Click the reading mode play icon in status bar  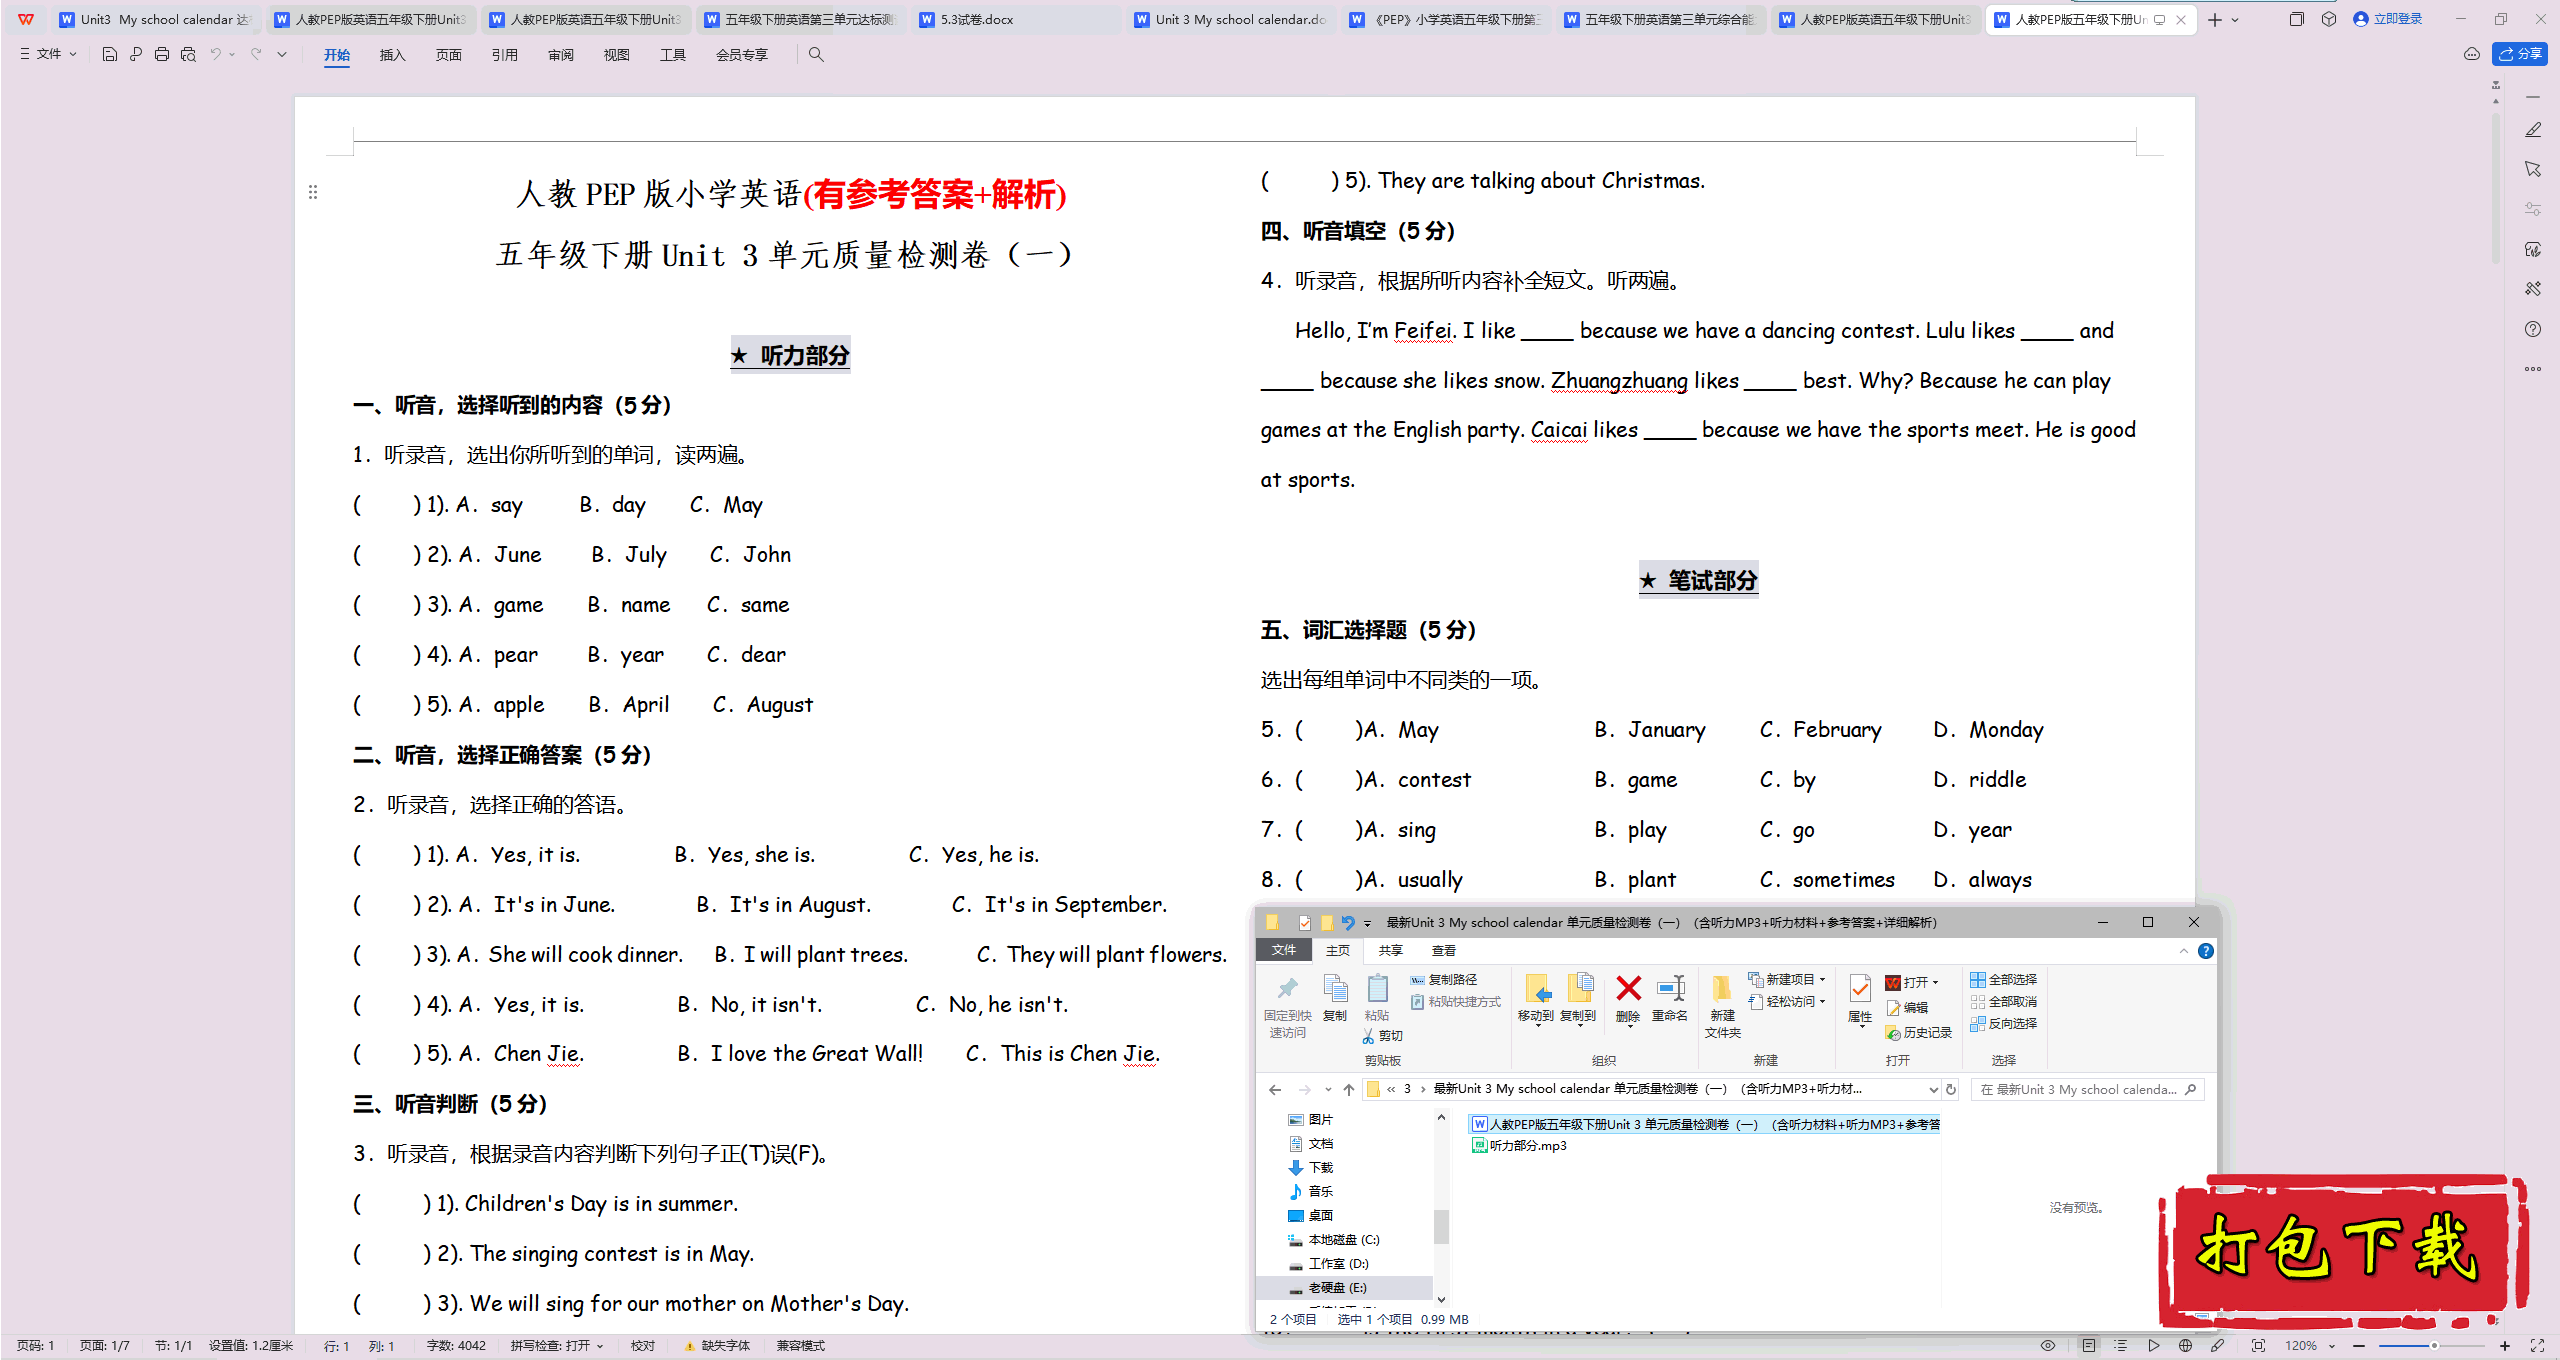2154,1345
